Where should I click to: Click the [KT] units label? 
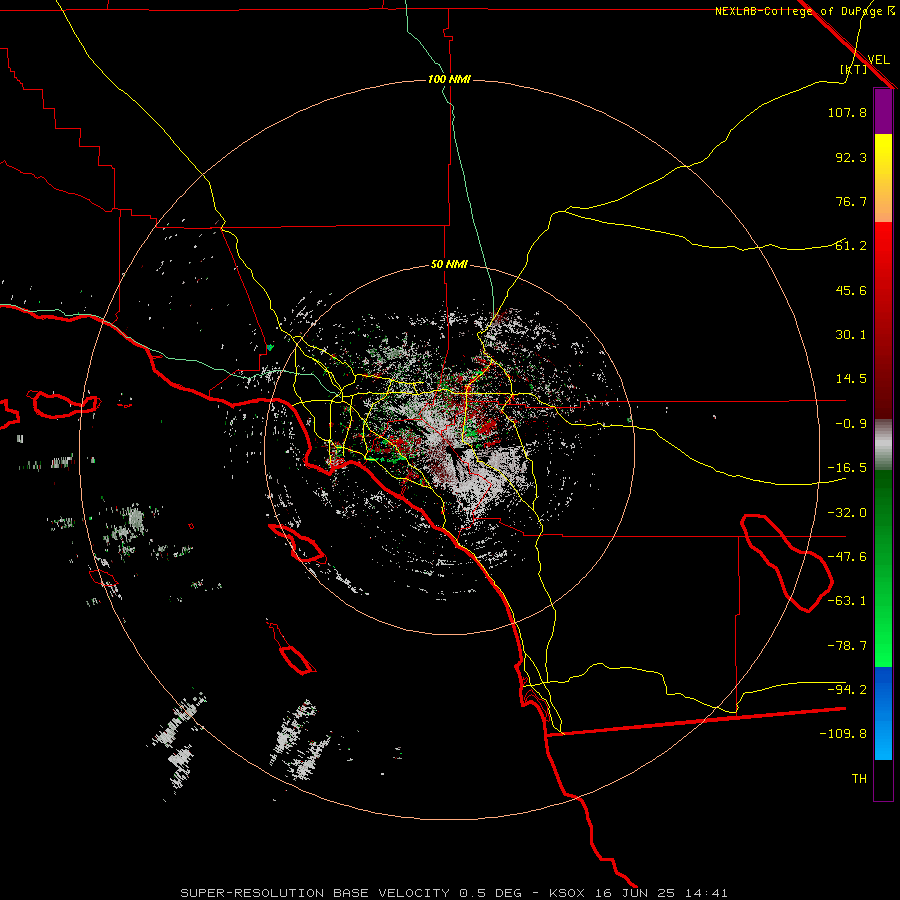click(x=854, y=69)
